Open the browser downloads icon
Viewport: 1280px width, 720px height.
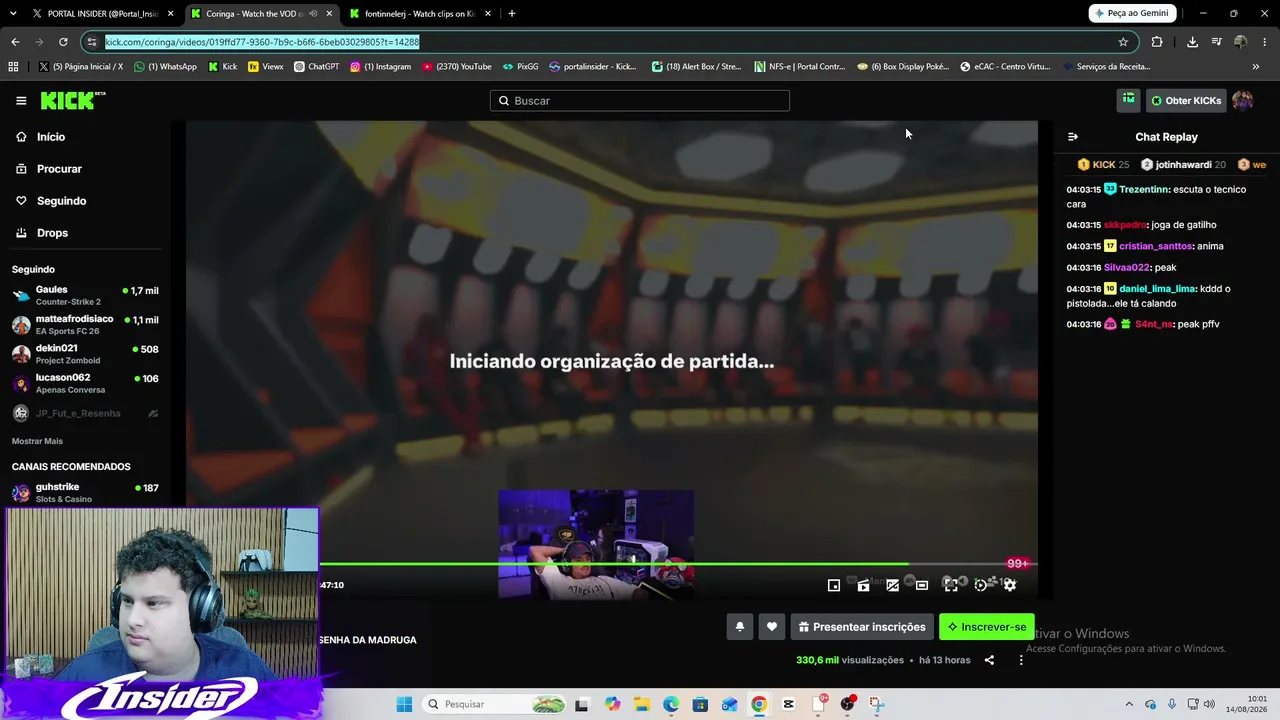click(x=1192, y=42)
